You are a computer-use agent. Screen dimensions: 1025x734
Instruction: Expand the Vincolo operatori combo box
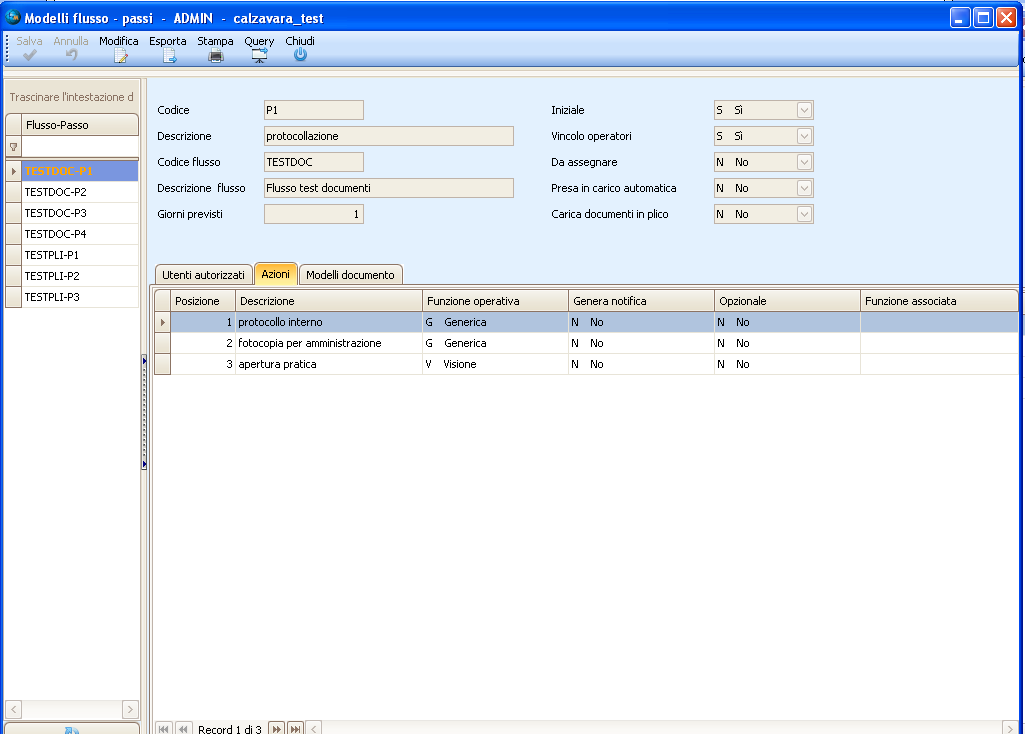coord(804,136)
